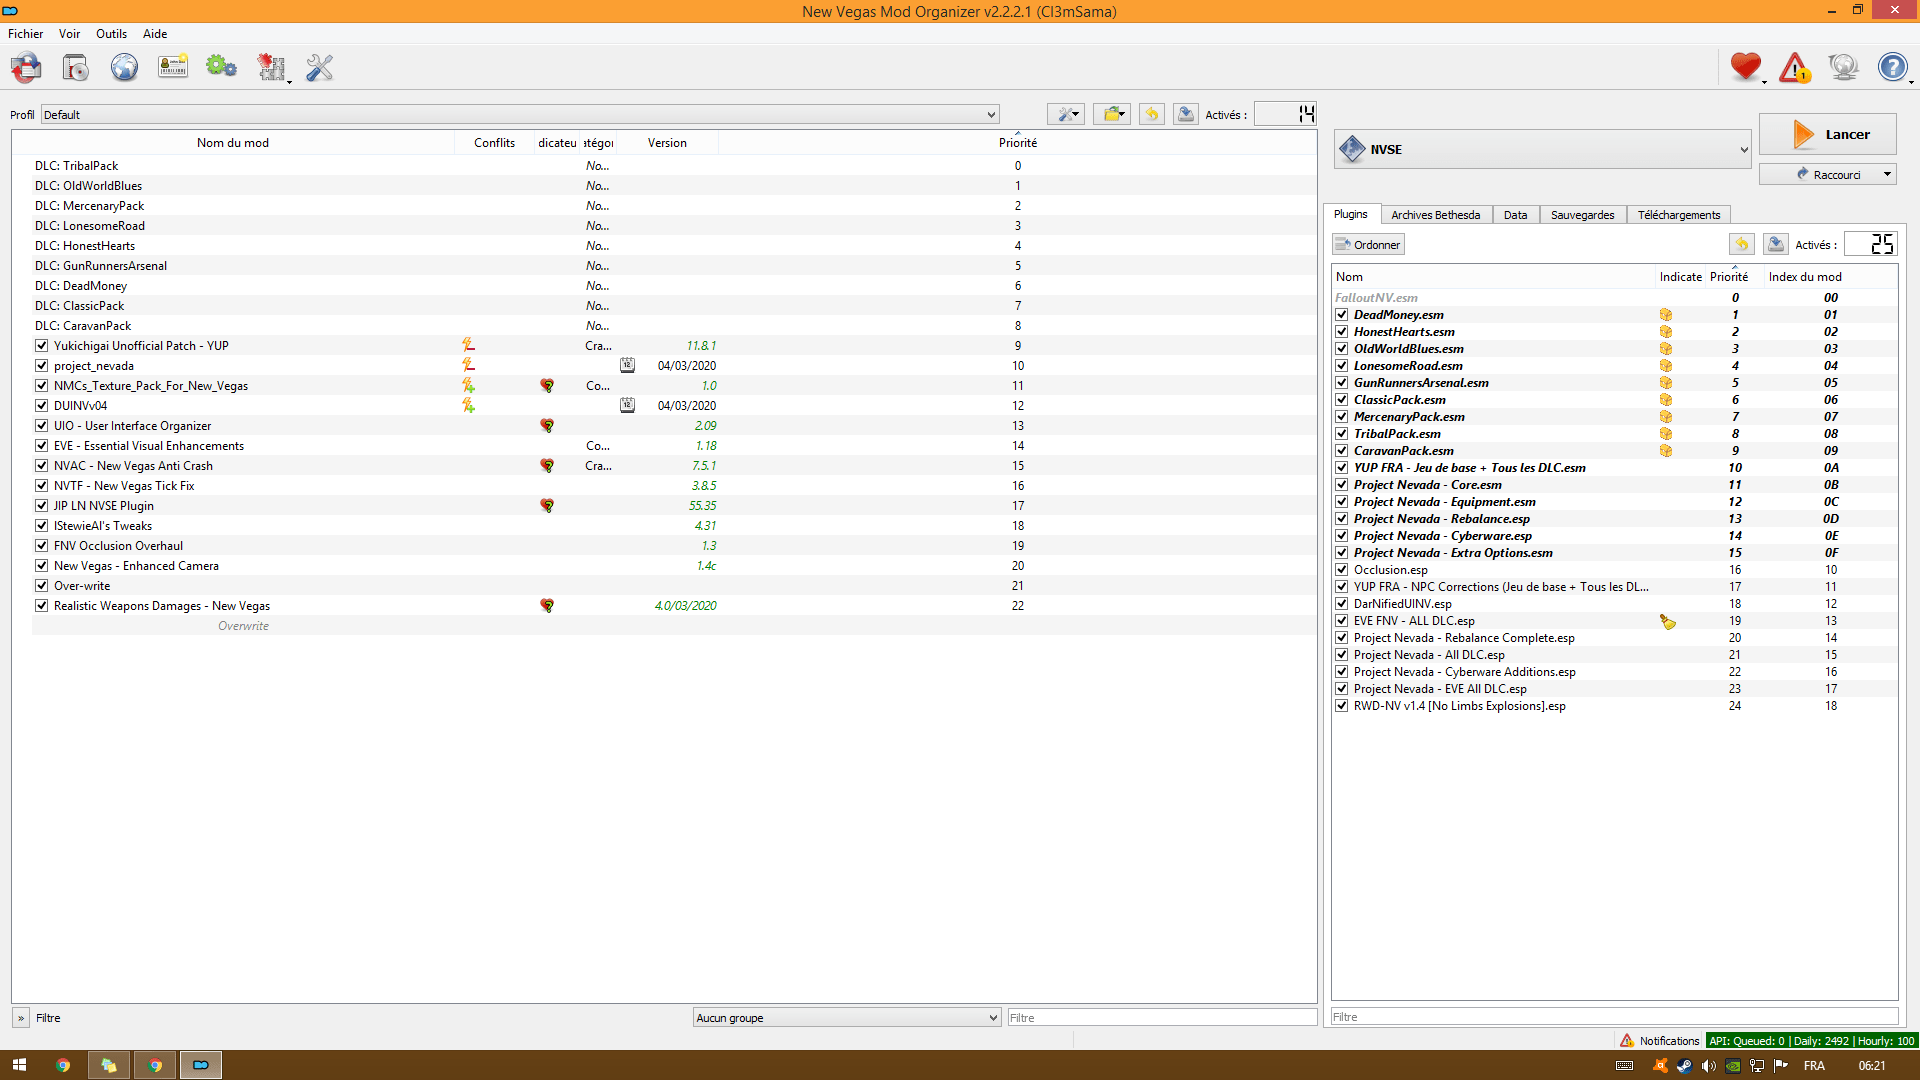
Task: Expand the Raccourci dropdown arrow
Action: pyautogui.click(x=1887, y=174)
